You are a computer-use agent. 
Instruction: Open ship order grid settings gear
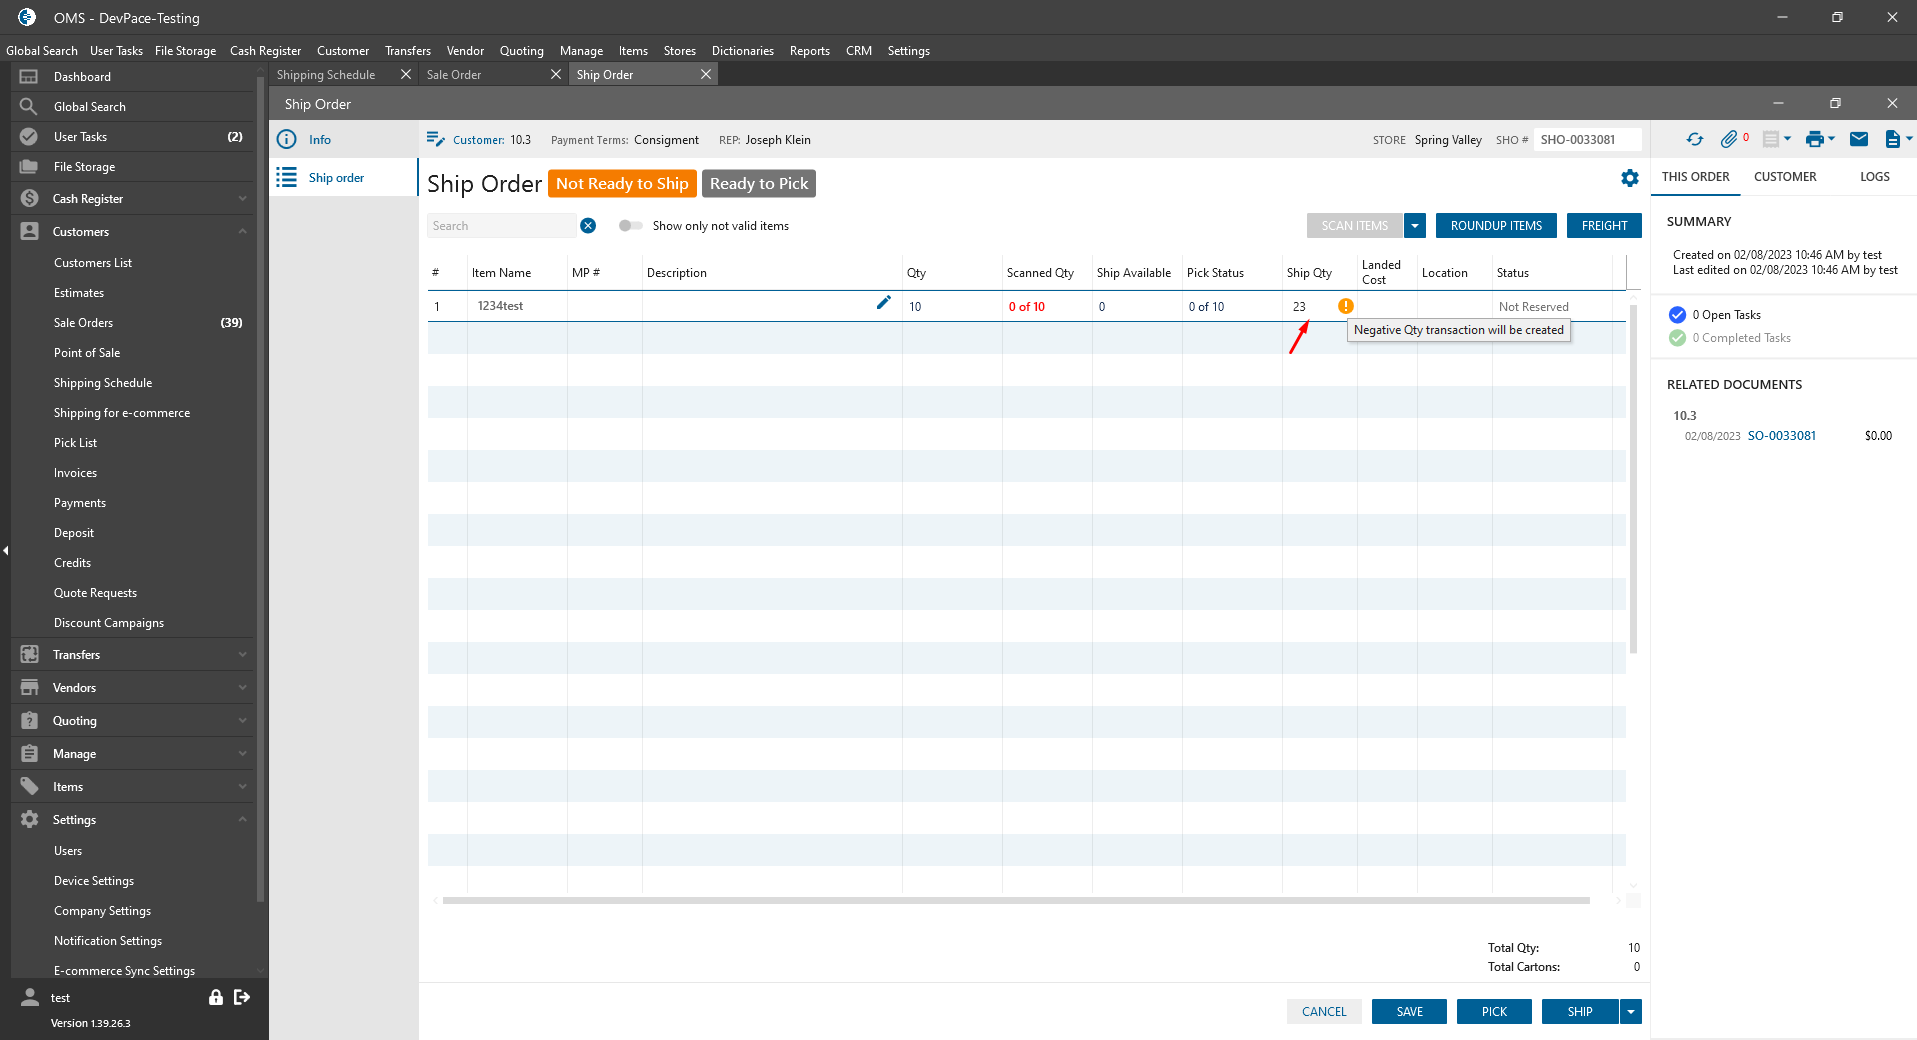point(1629,178)
